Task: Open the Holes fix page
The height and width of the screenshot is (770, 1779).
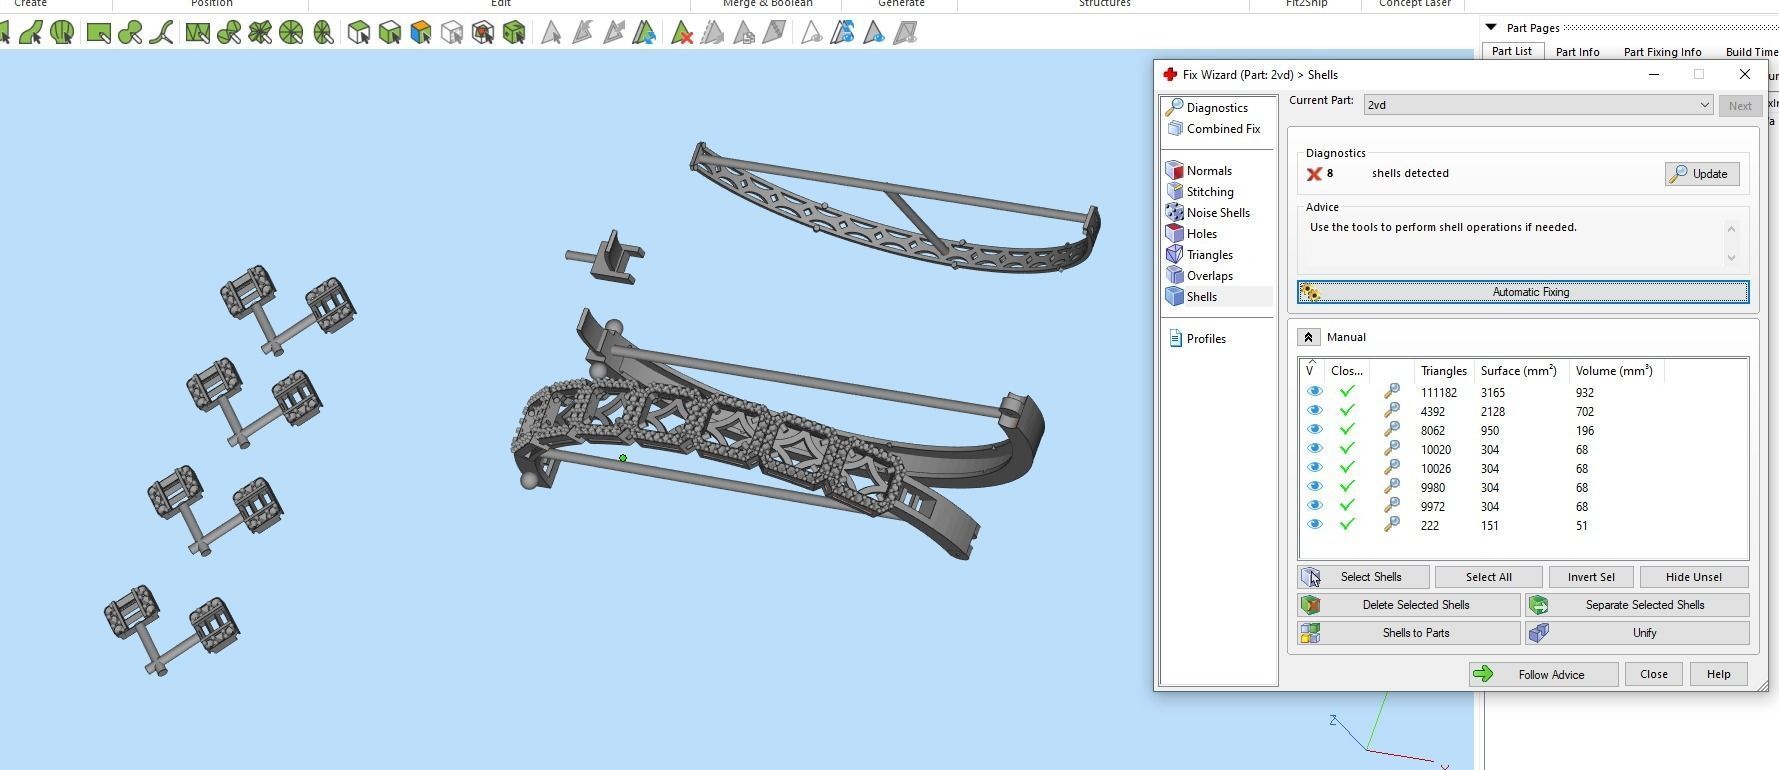Action: click(1201, 234)
